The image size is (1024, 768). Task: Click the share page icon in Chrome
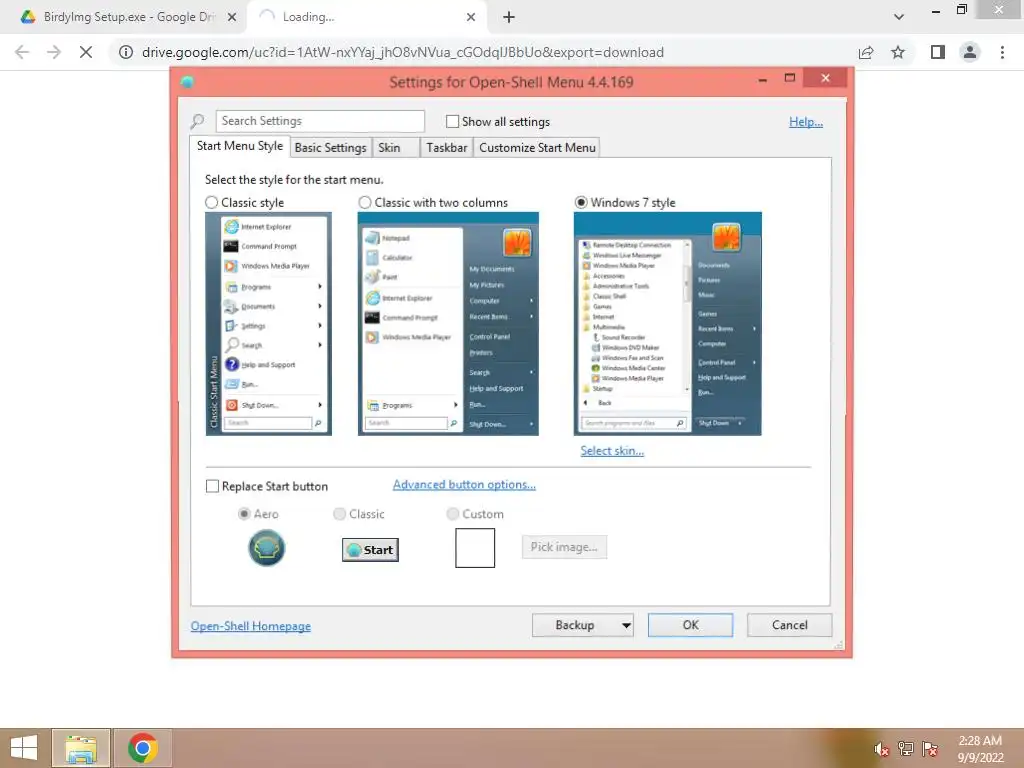866,52
